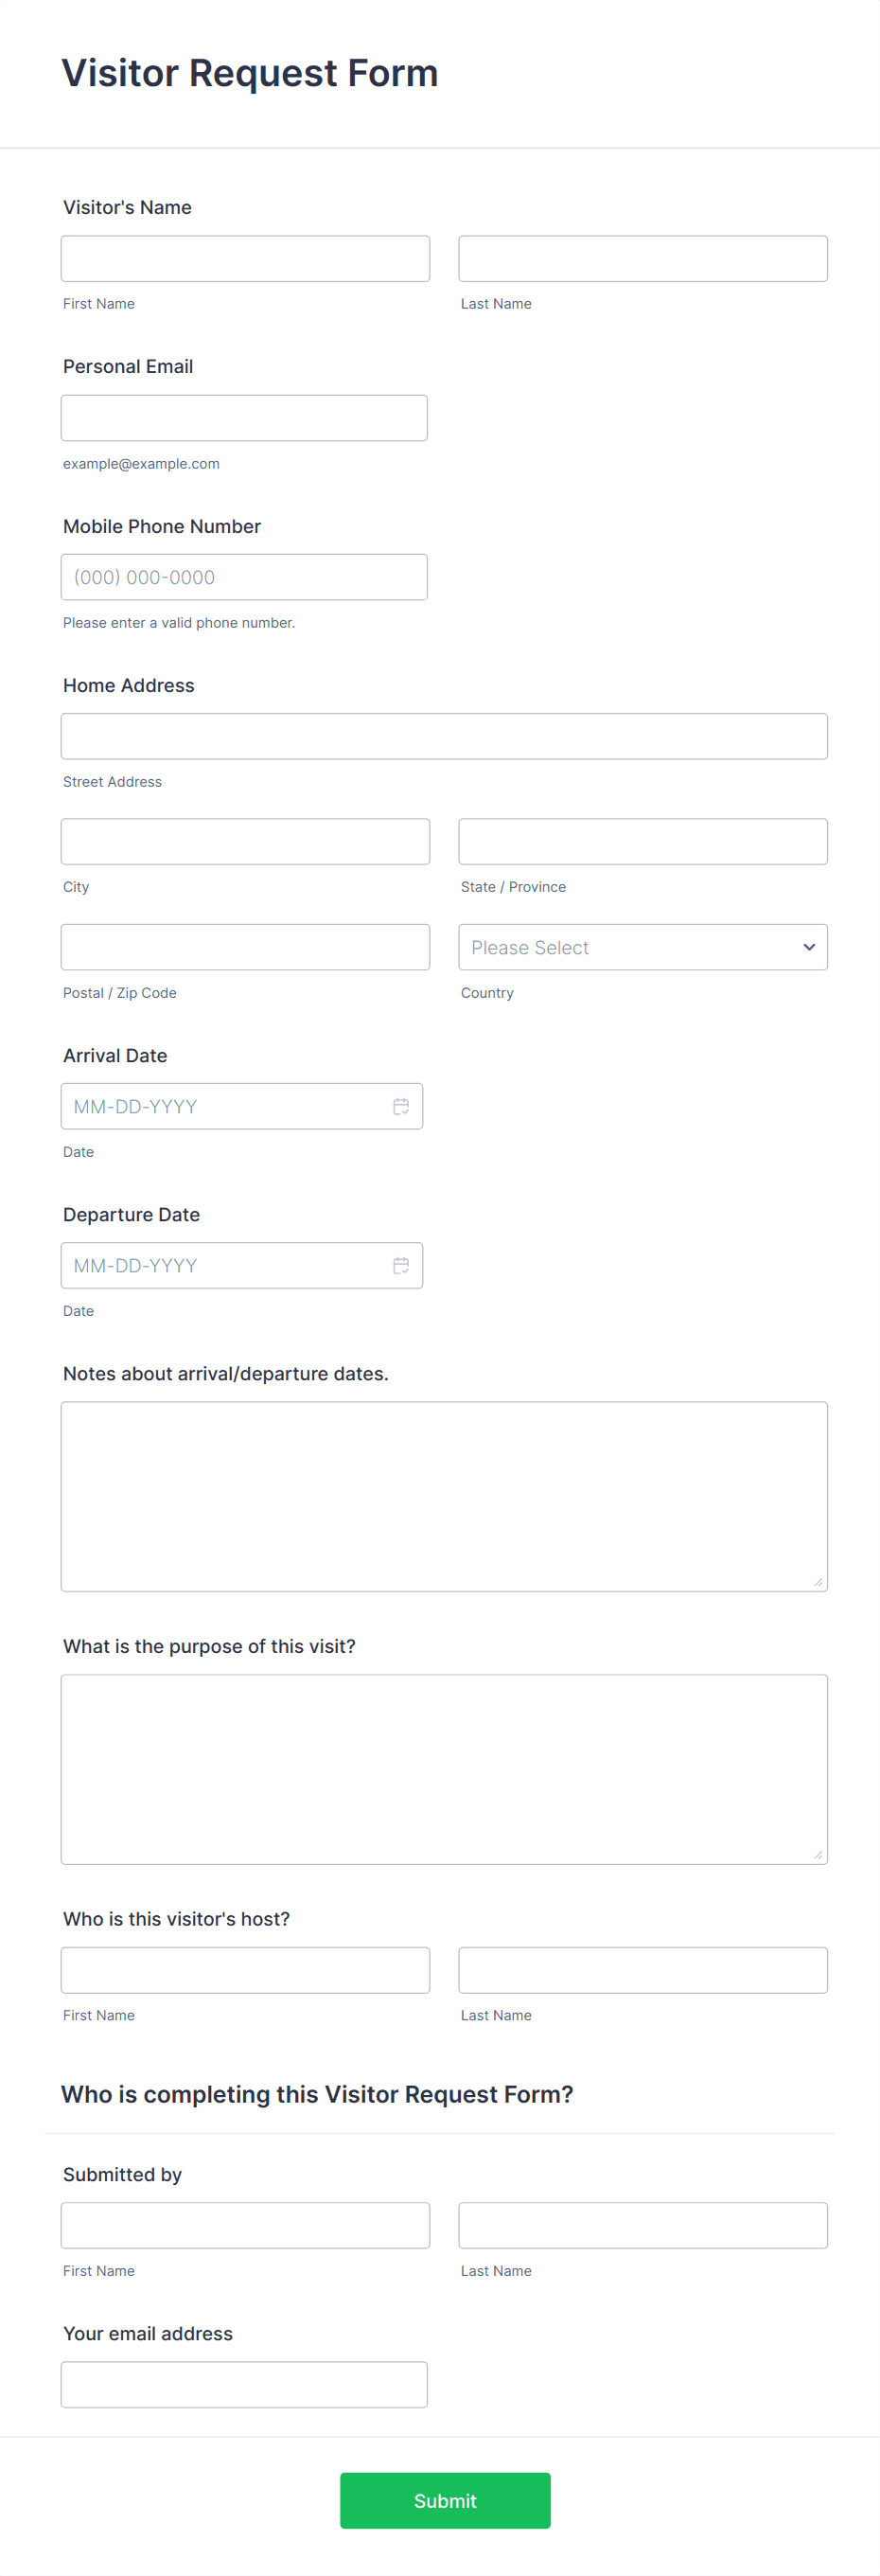880x2576 pixels.
Task: Click the Mobile Phone Number input
Action: 244,577
